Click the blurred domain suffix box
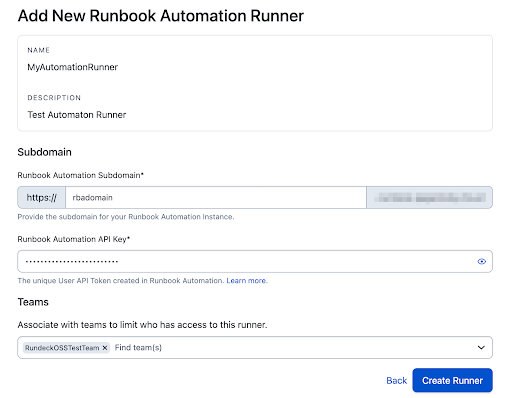The width and height of the screenshot is (512, 398). 429,198
